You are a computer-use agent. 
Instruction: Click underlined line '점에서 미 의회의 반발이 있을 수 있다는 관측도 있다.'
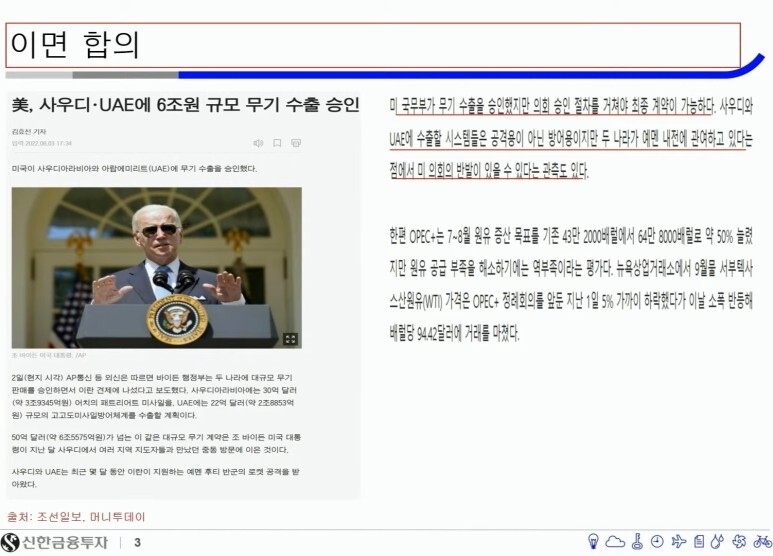[489, 171]
